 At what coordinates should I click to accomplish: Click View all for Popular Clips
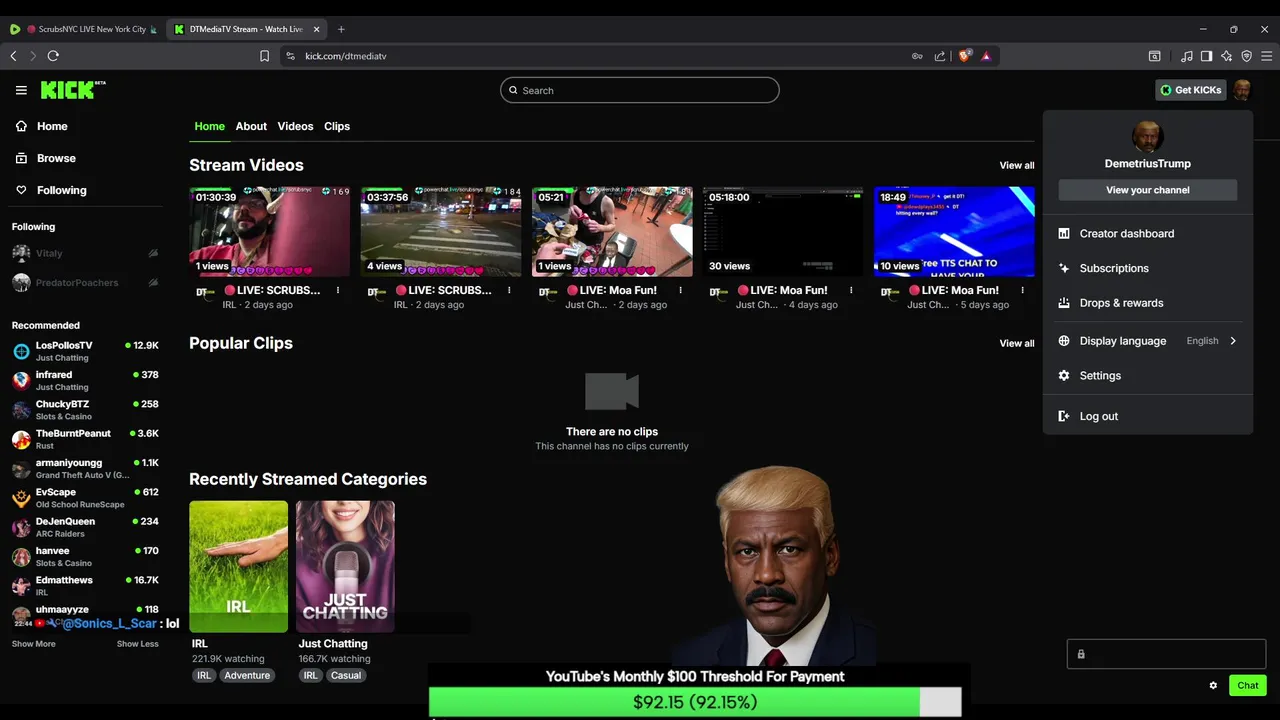pos(1017,343)
